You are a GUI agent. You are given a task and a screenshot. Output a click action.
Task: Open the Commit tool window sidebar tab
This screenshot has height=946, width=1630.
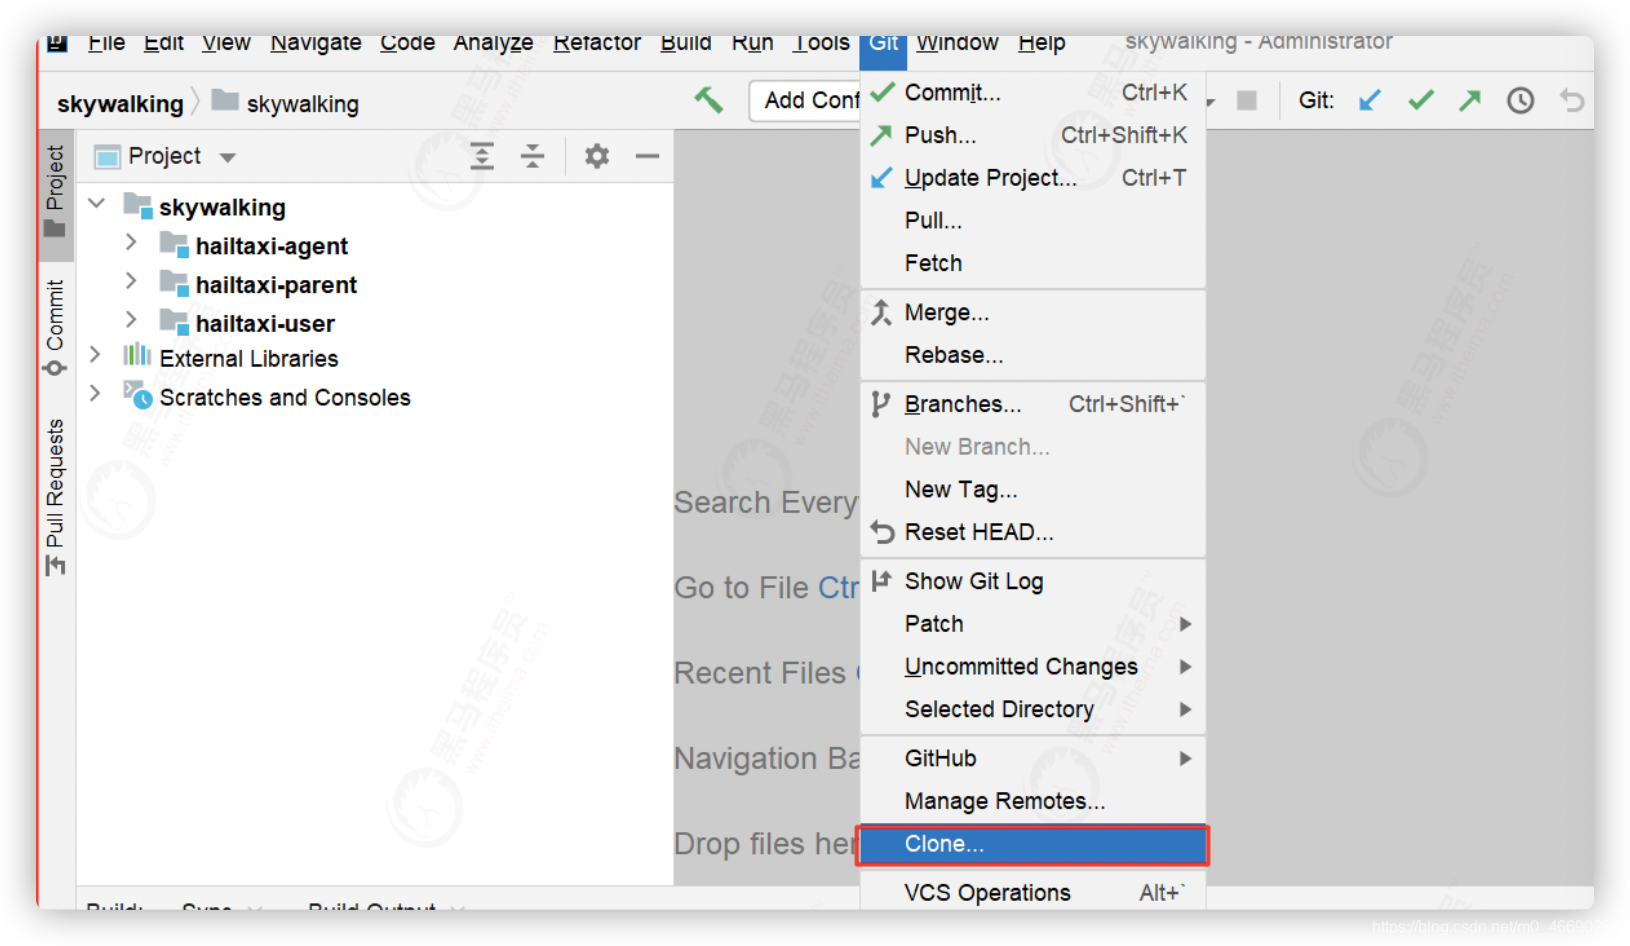55,327
